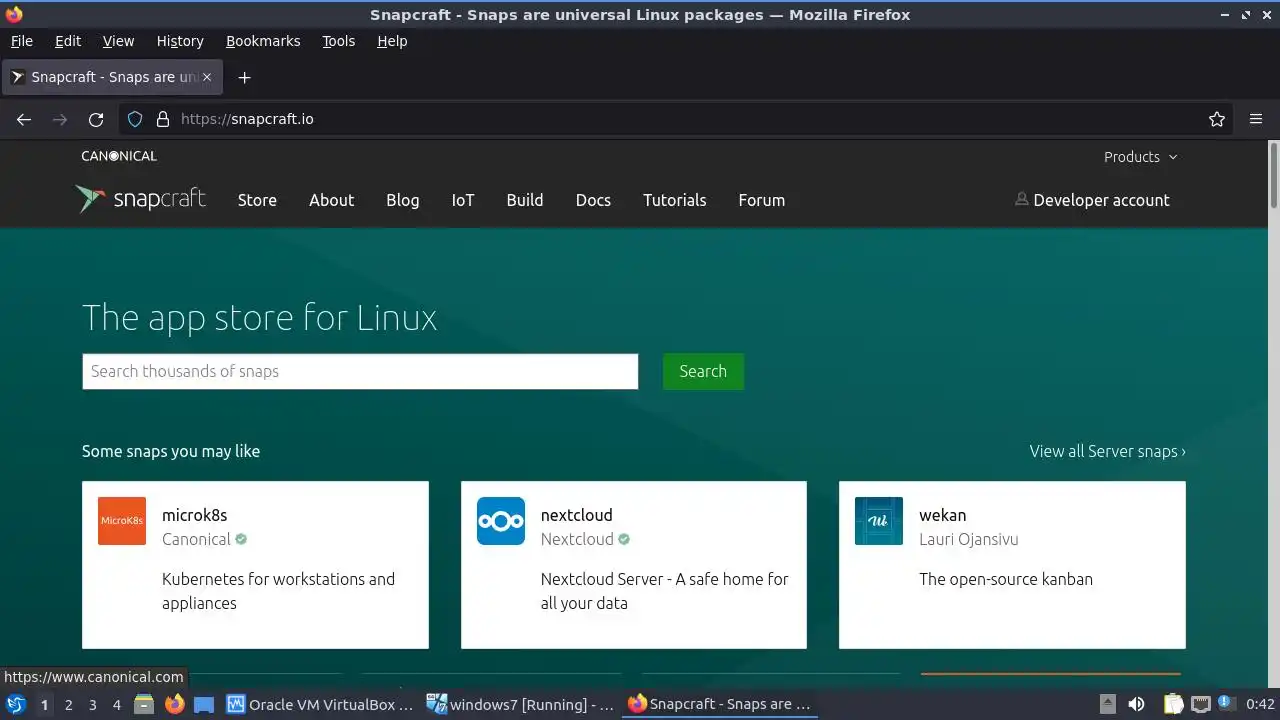
Task: Click the Snapcraft Firefox taskbar entry
Action: tap(720, 704)
